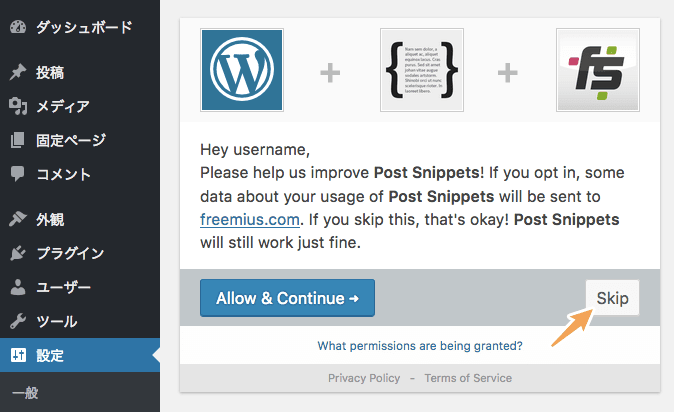Click the Media icon in sidebar
Viewport: 674px width, 412px height.
(18, 106)
